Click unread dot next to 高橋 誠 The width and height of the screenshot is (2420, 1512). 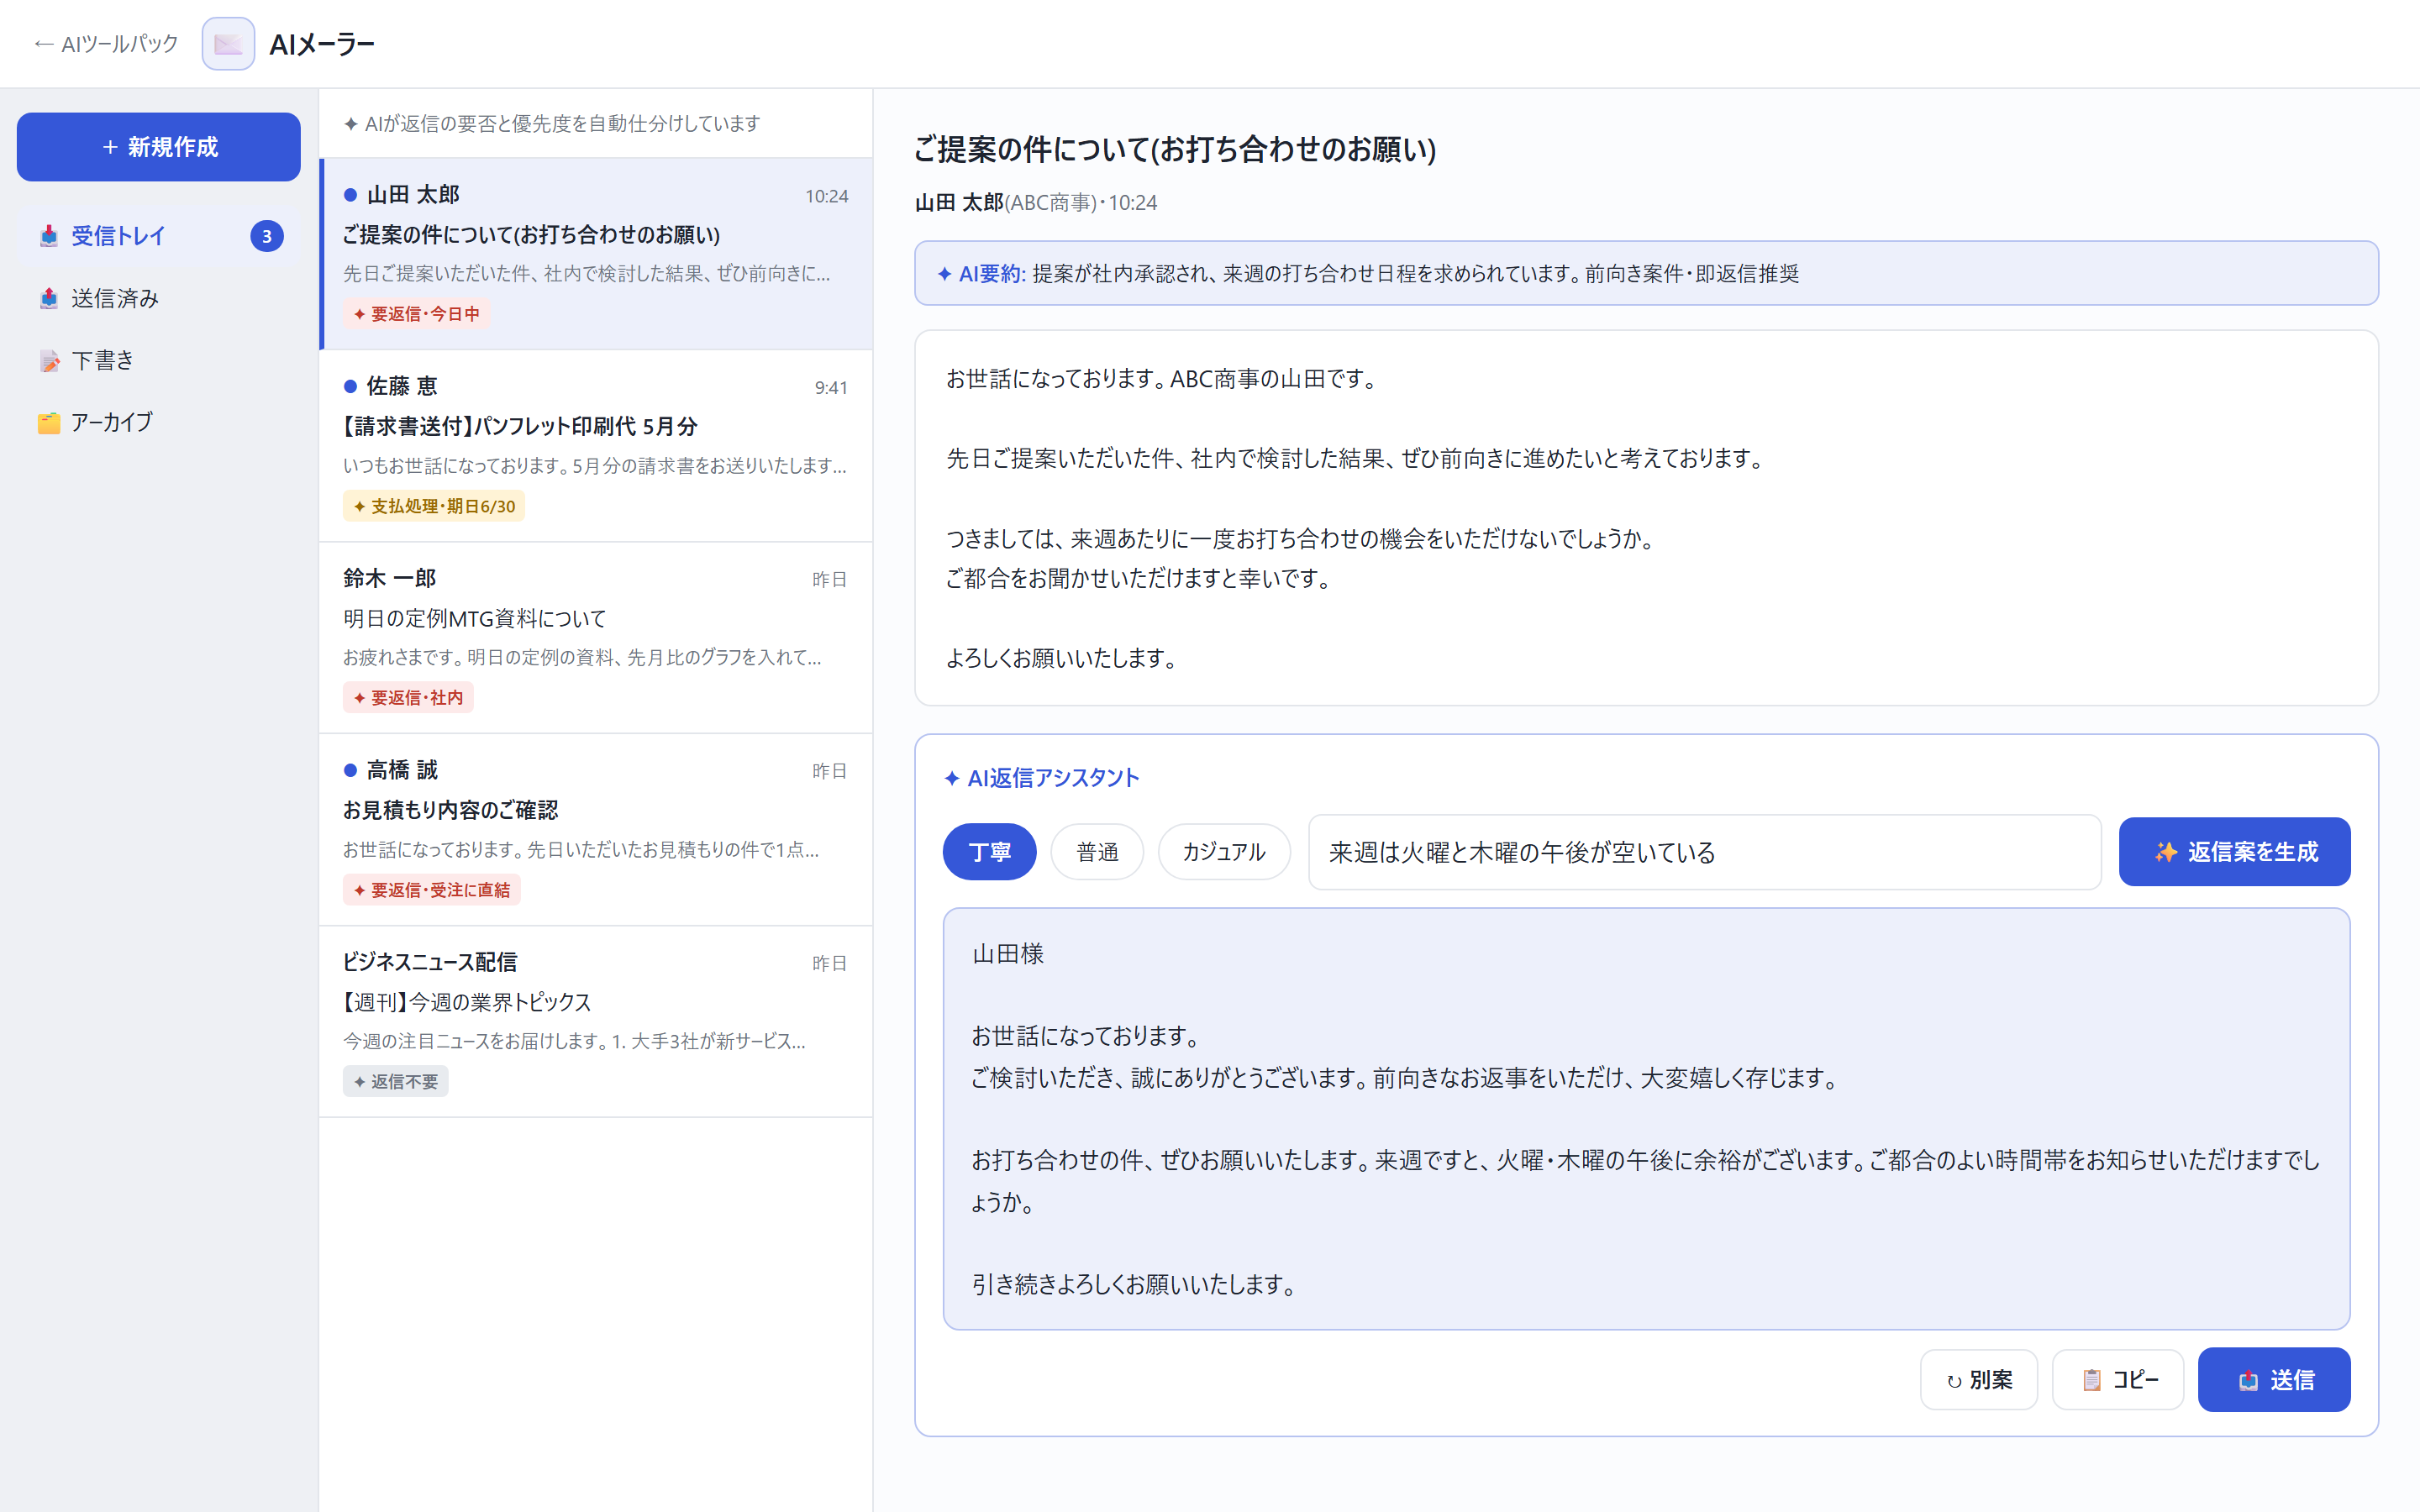pyautogui.click(x=350, y=770)
